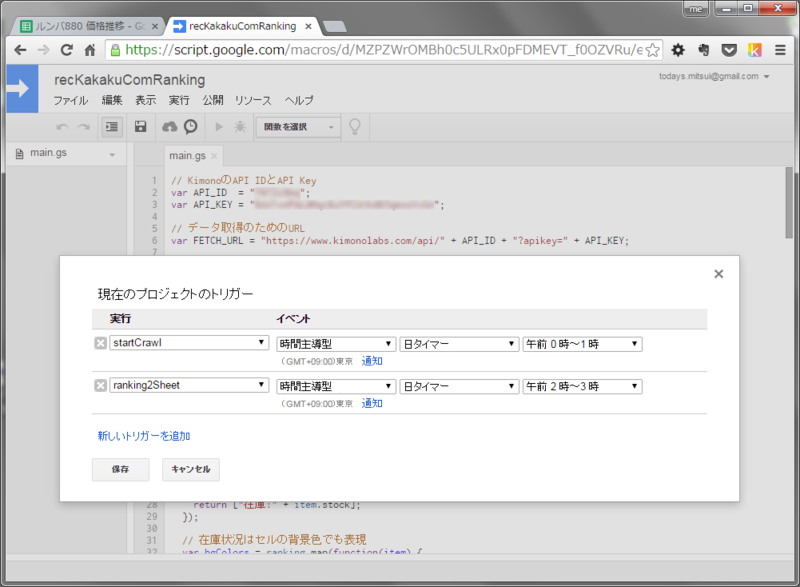Click the 'me' profile button in title bar

point(695,9)
